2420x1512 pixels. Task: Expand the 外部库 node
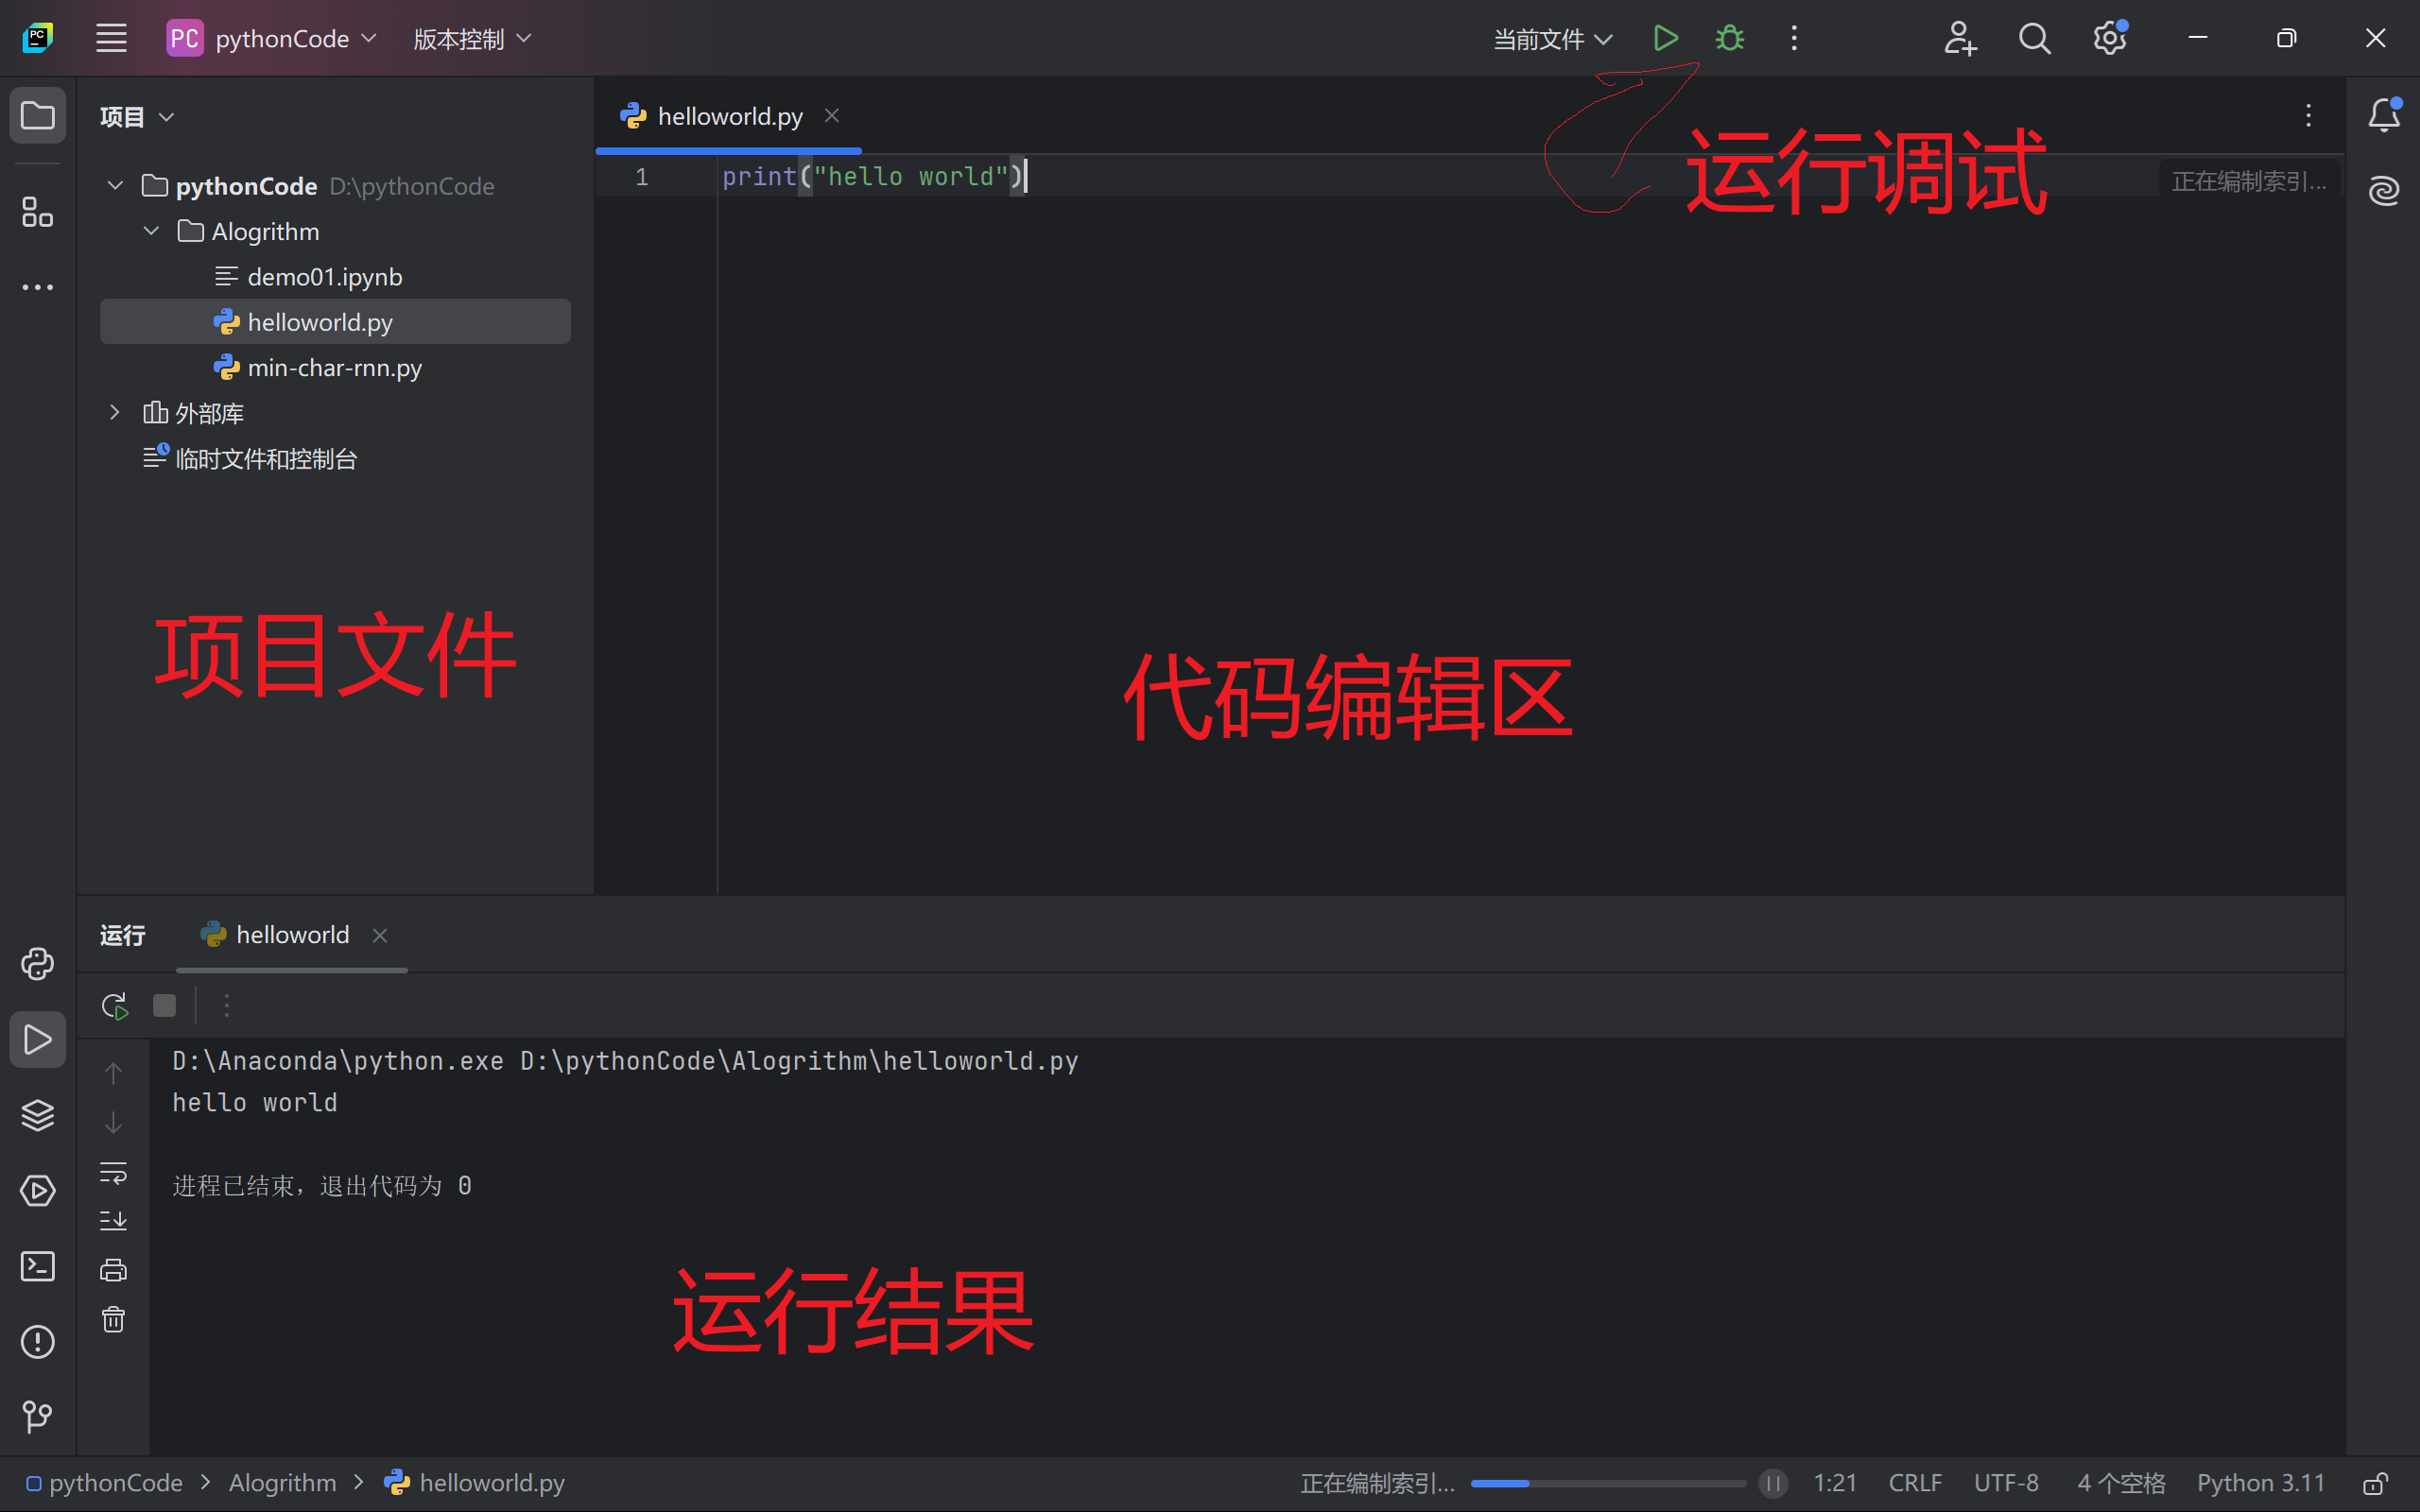115,412
